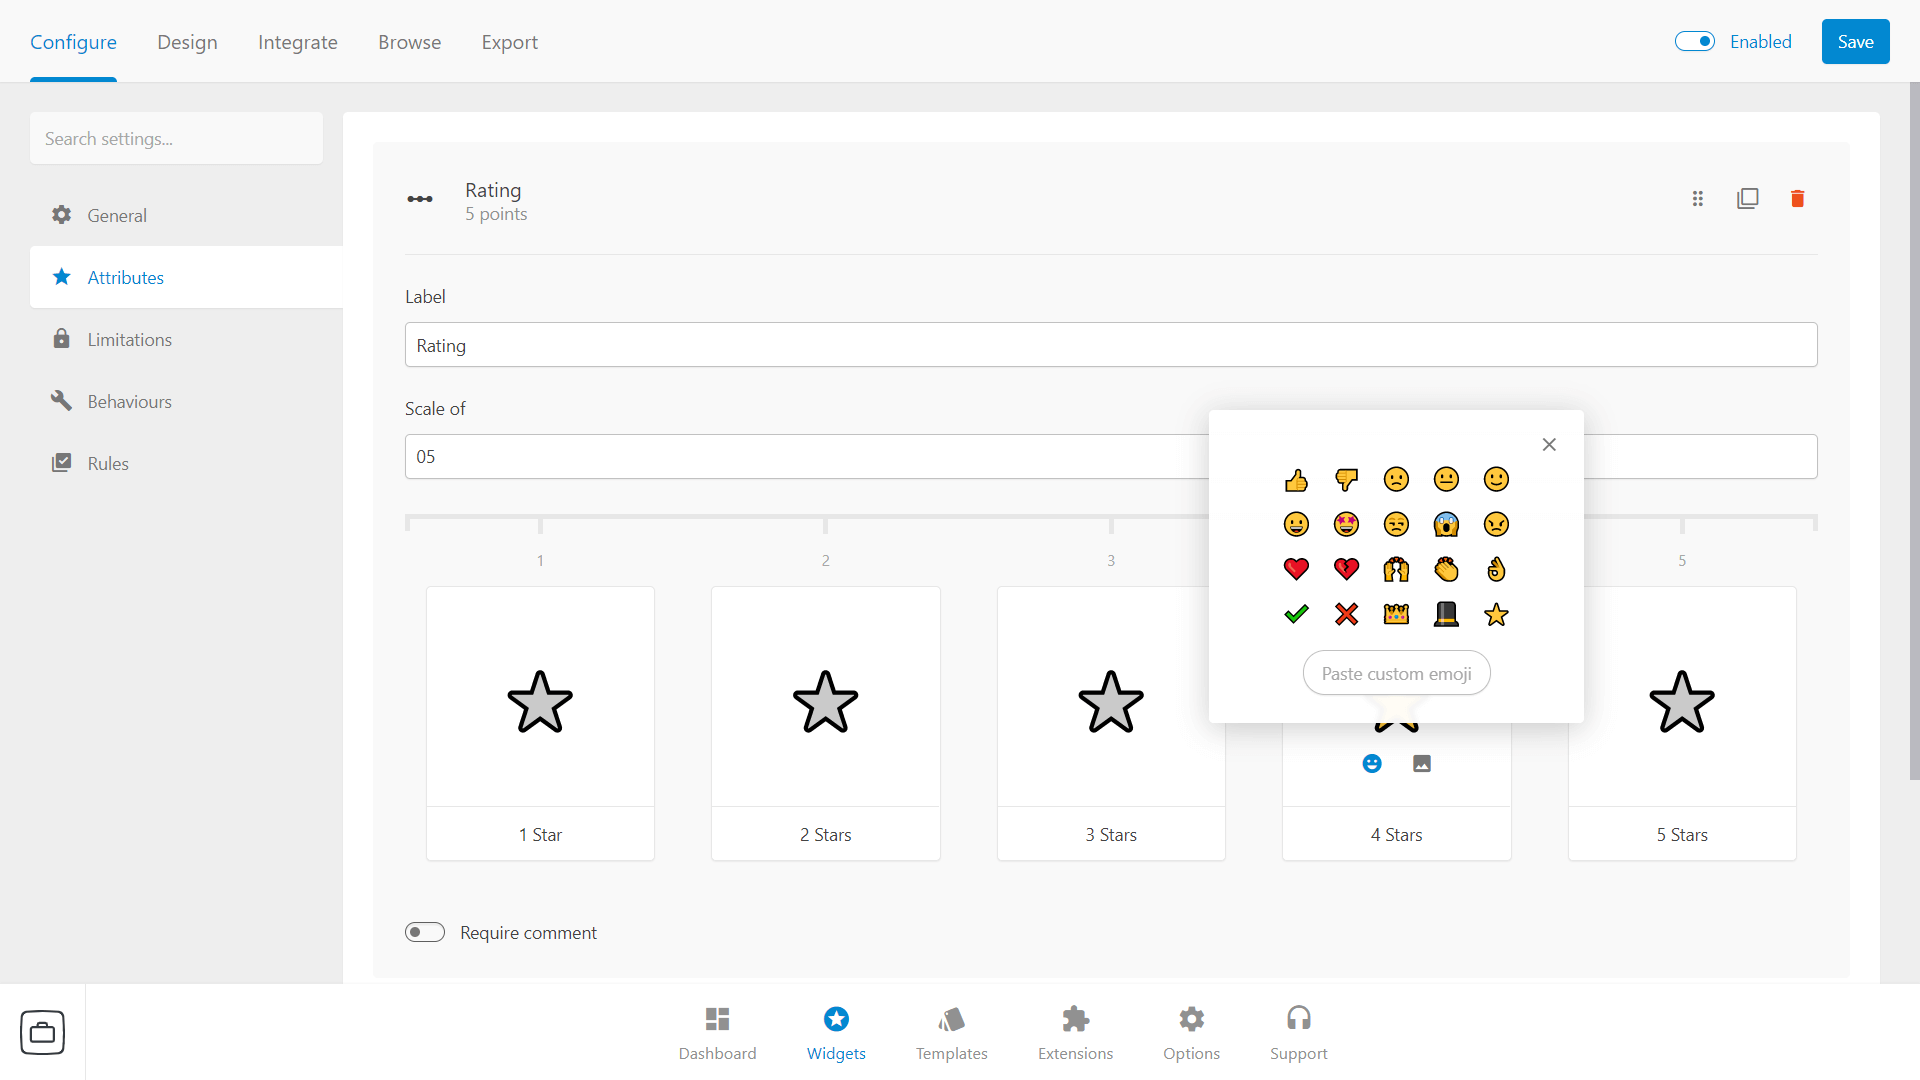The width and height of the screenshot is (1920, 1080).
Task: Switch to the Integrate tab
Action: coord(298,42)
